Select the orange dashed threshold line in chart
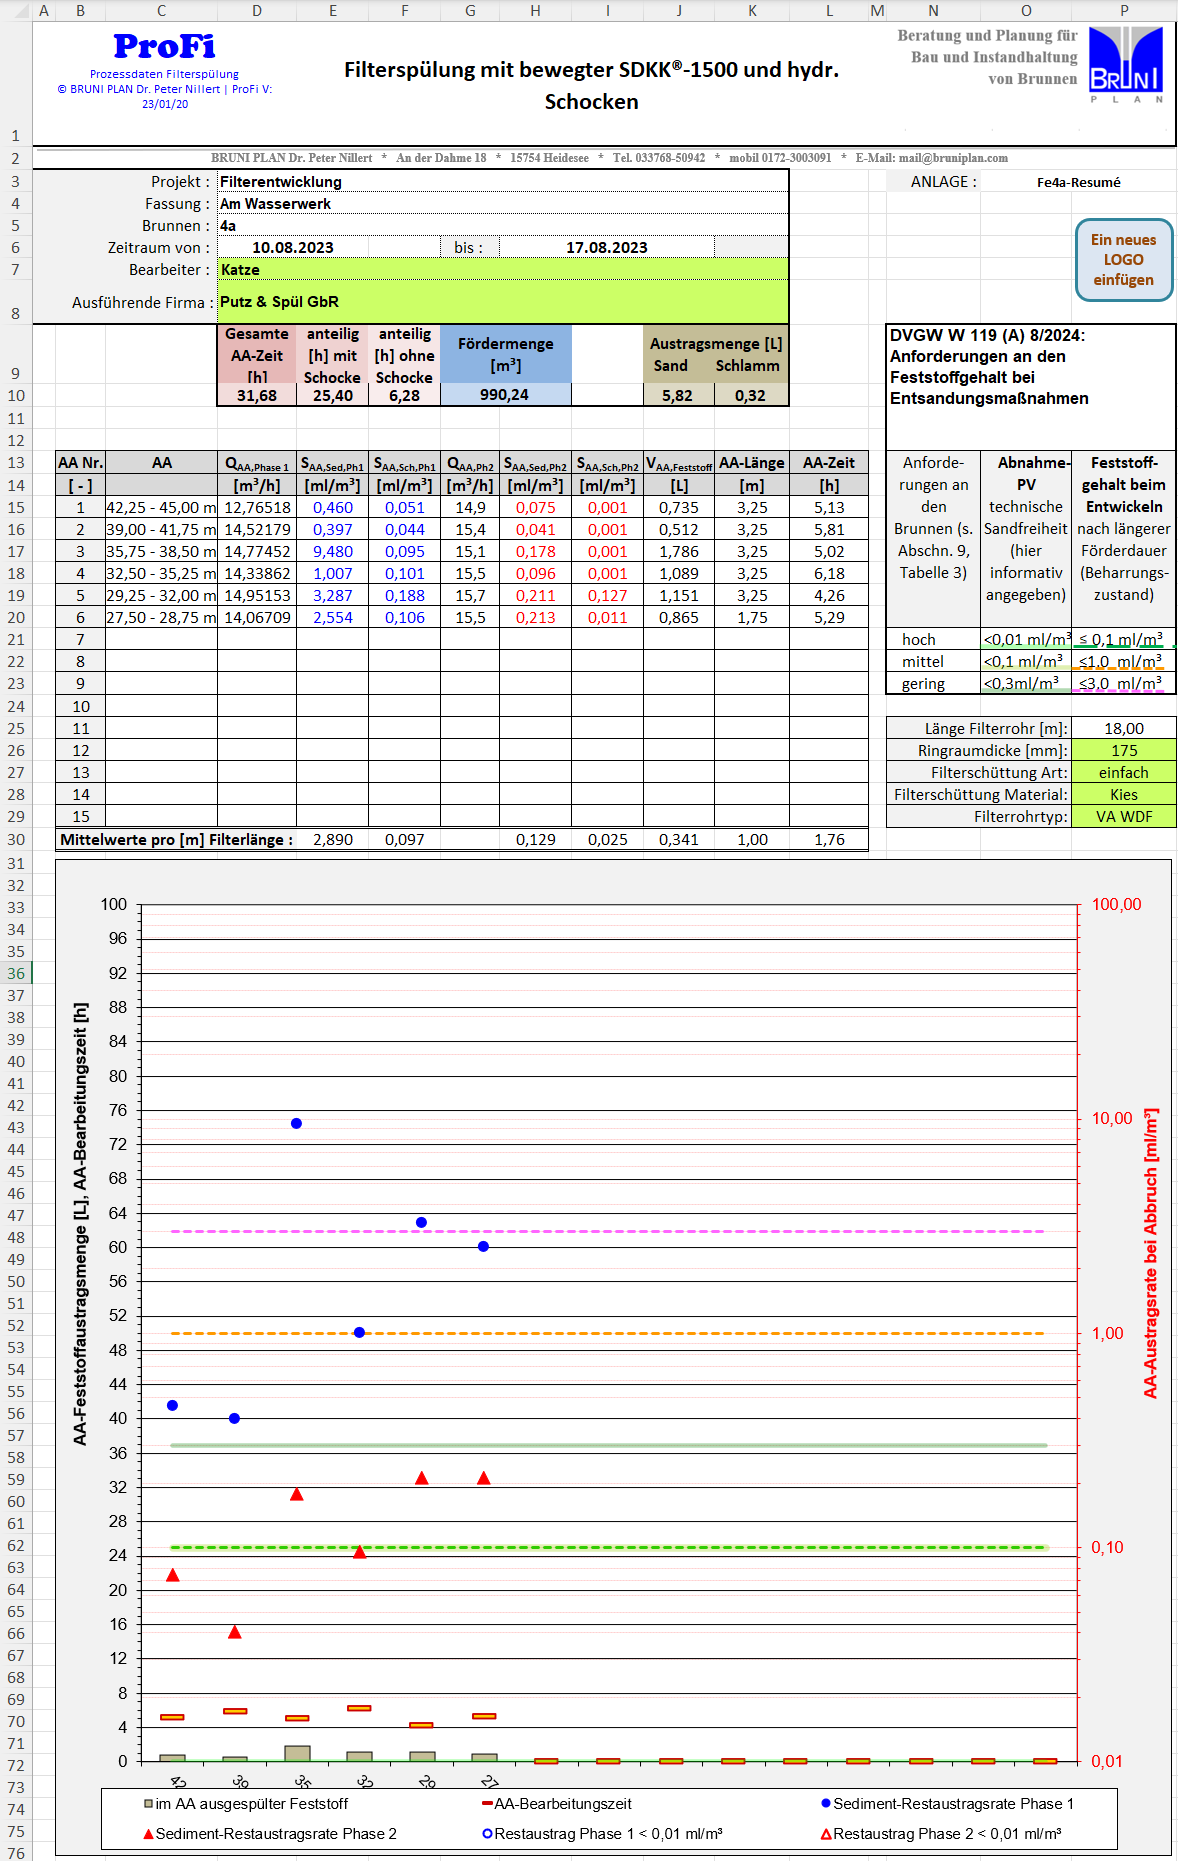1178x1861 pixels. (x=608, y=1333)
